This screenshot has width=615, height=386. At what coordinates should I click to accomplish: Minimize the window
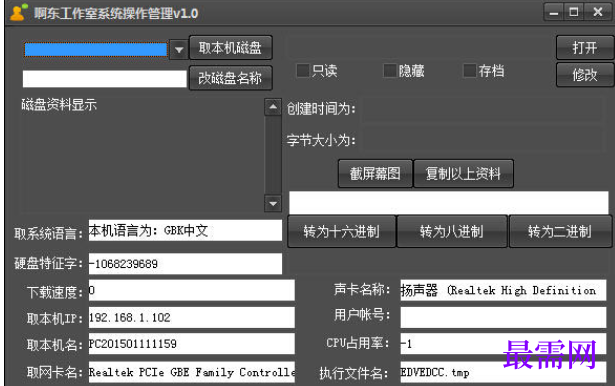[554, 12]
